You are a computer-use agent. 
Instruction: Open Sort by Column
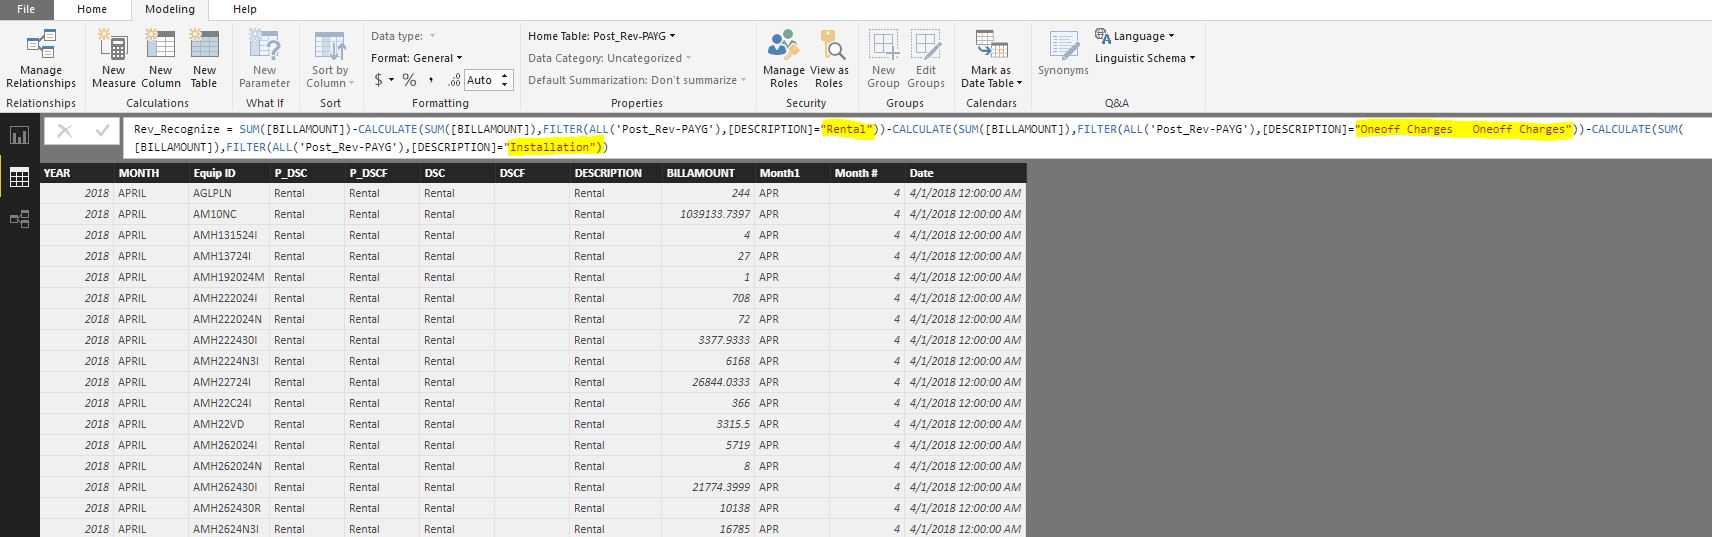point(330,59)
